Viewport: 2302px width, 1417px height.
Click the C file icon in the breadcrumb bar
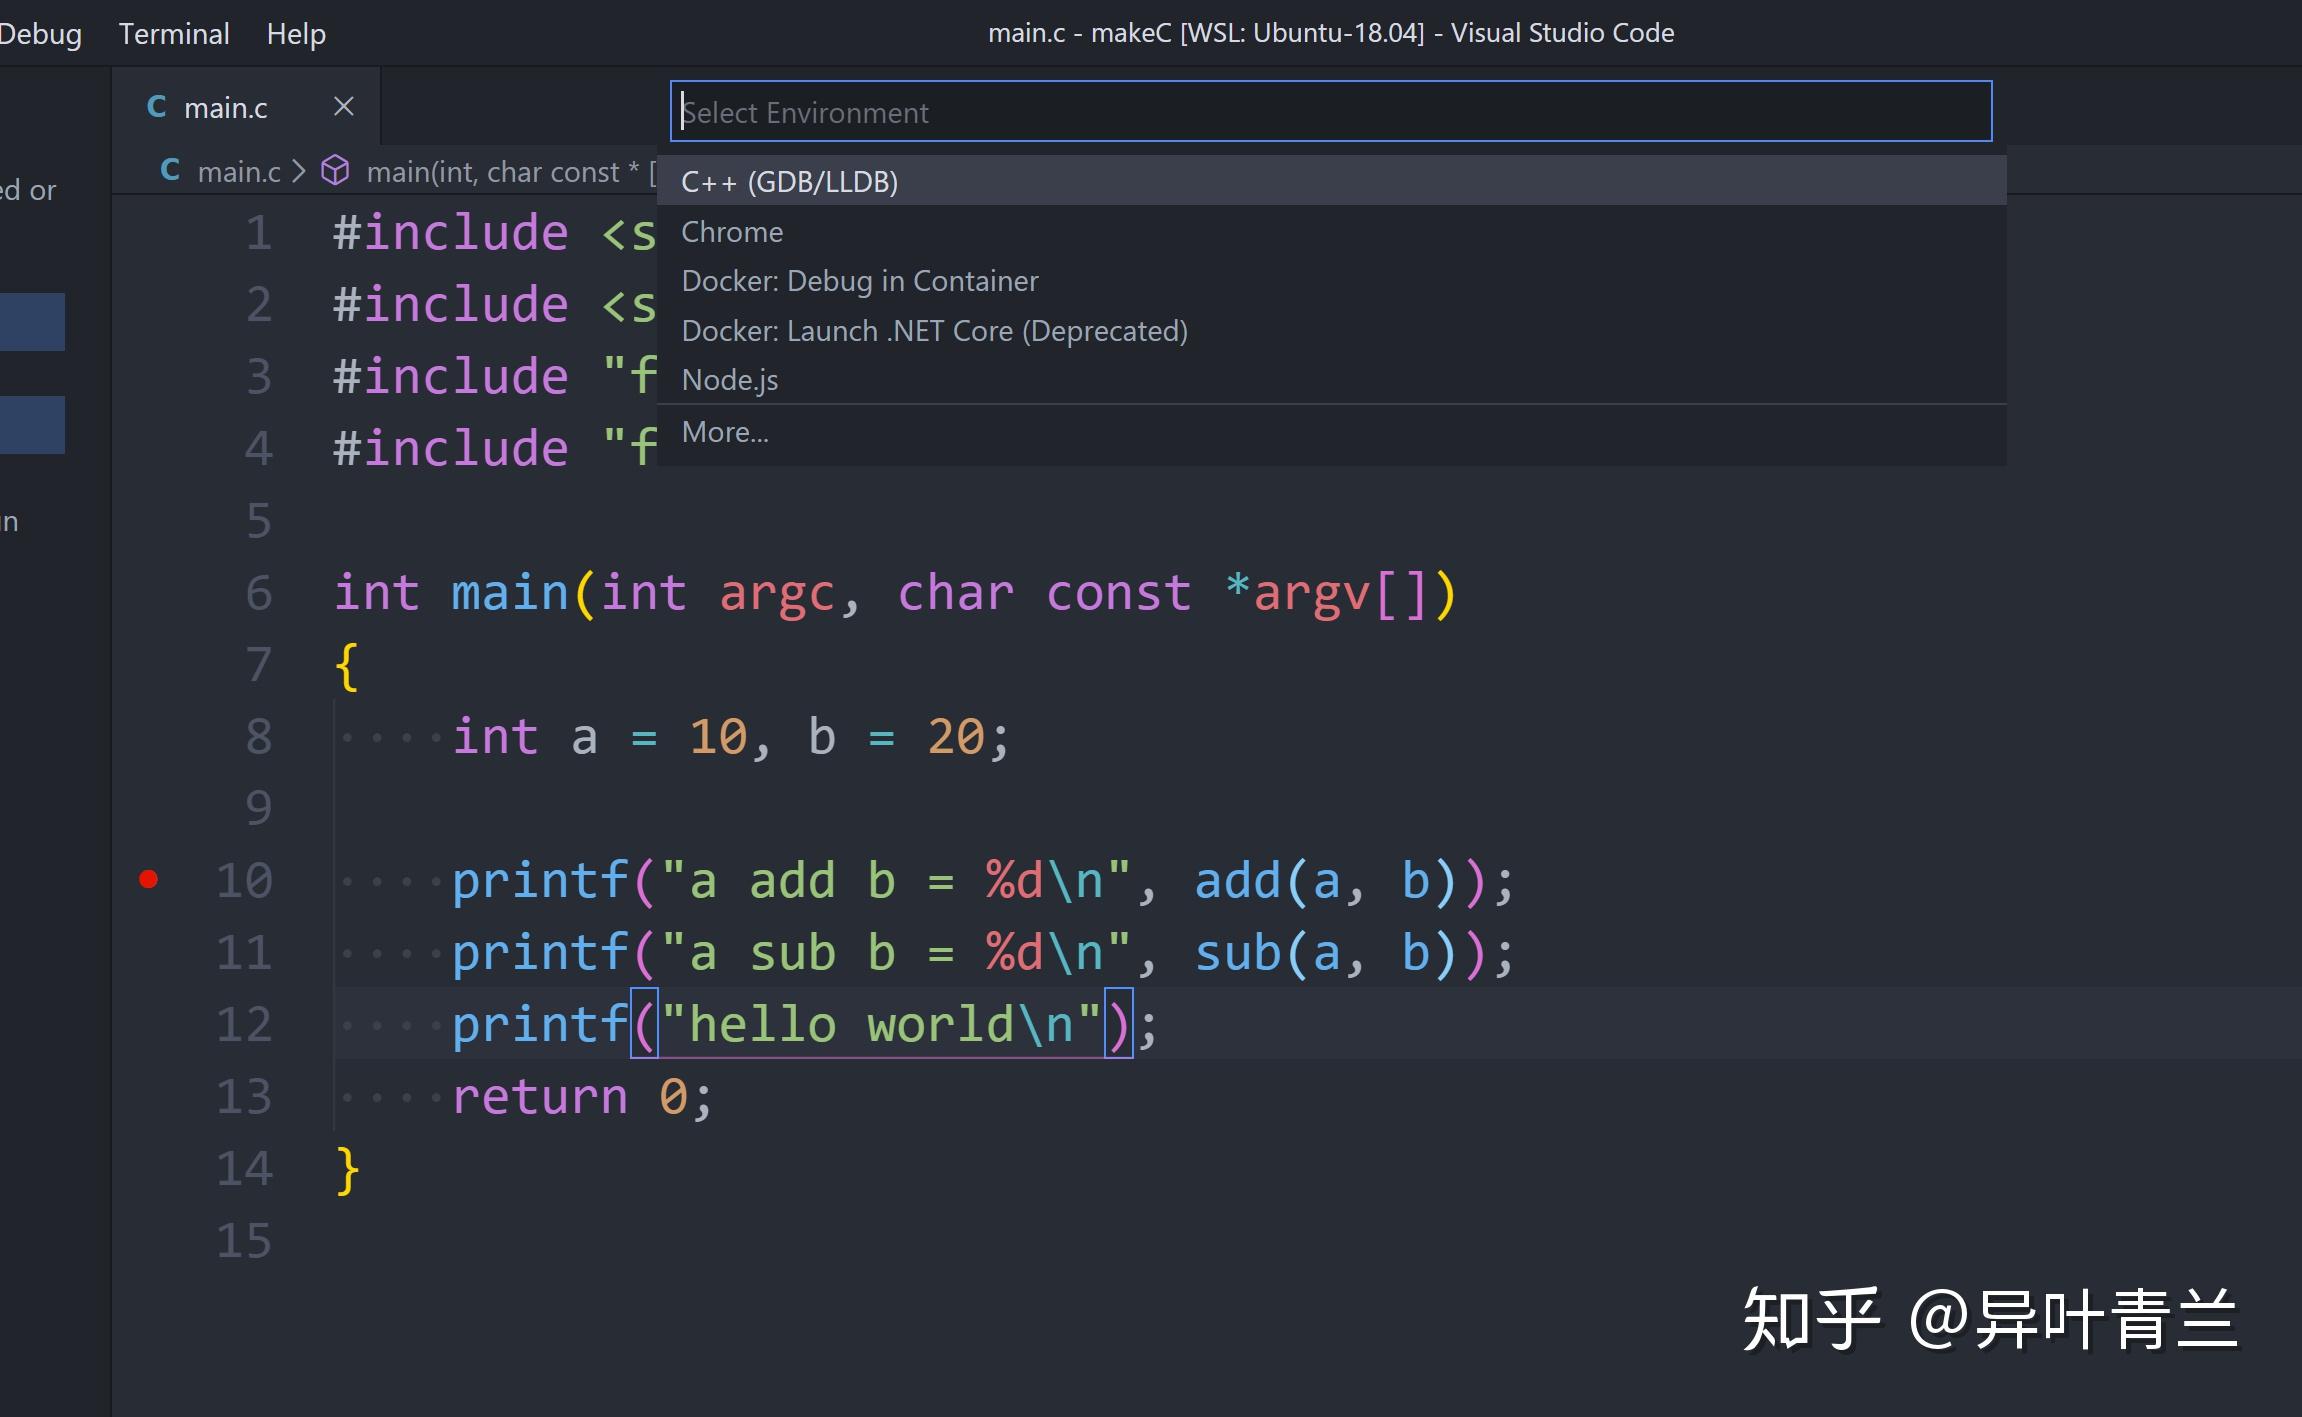pos(170,170)
